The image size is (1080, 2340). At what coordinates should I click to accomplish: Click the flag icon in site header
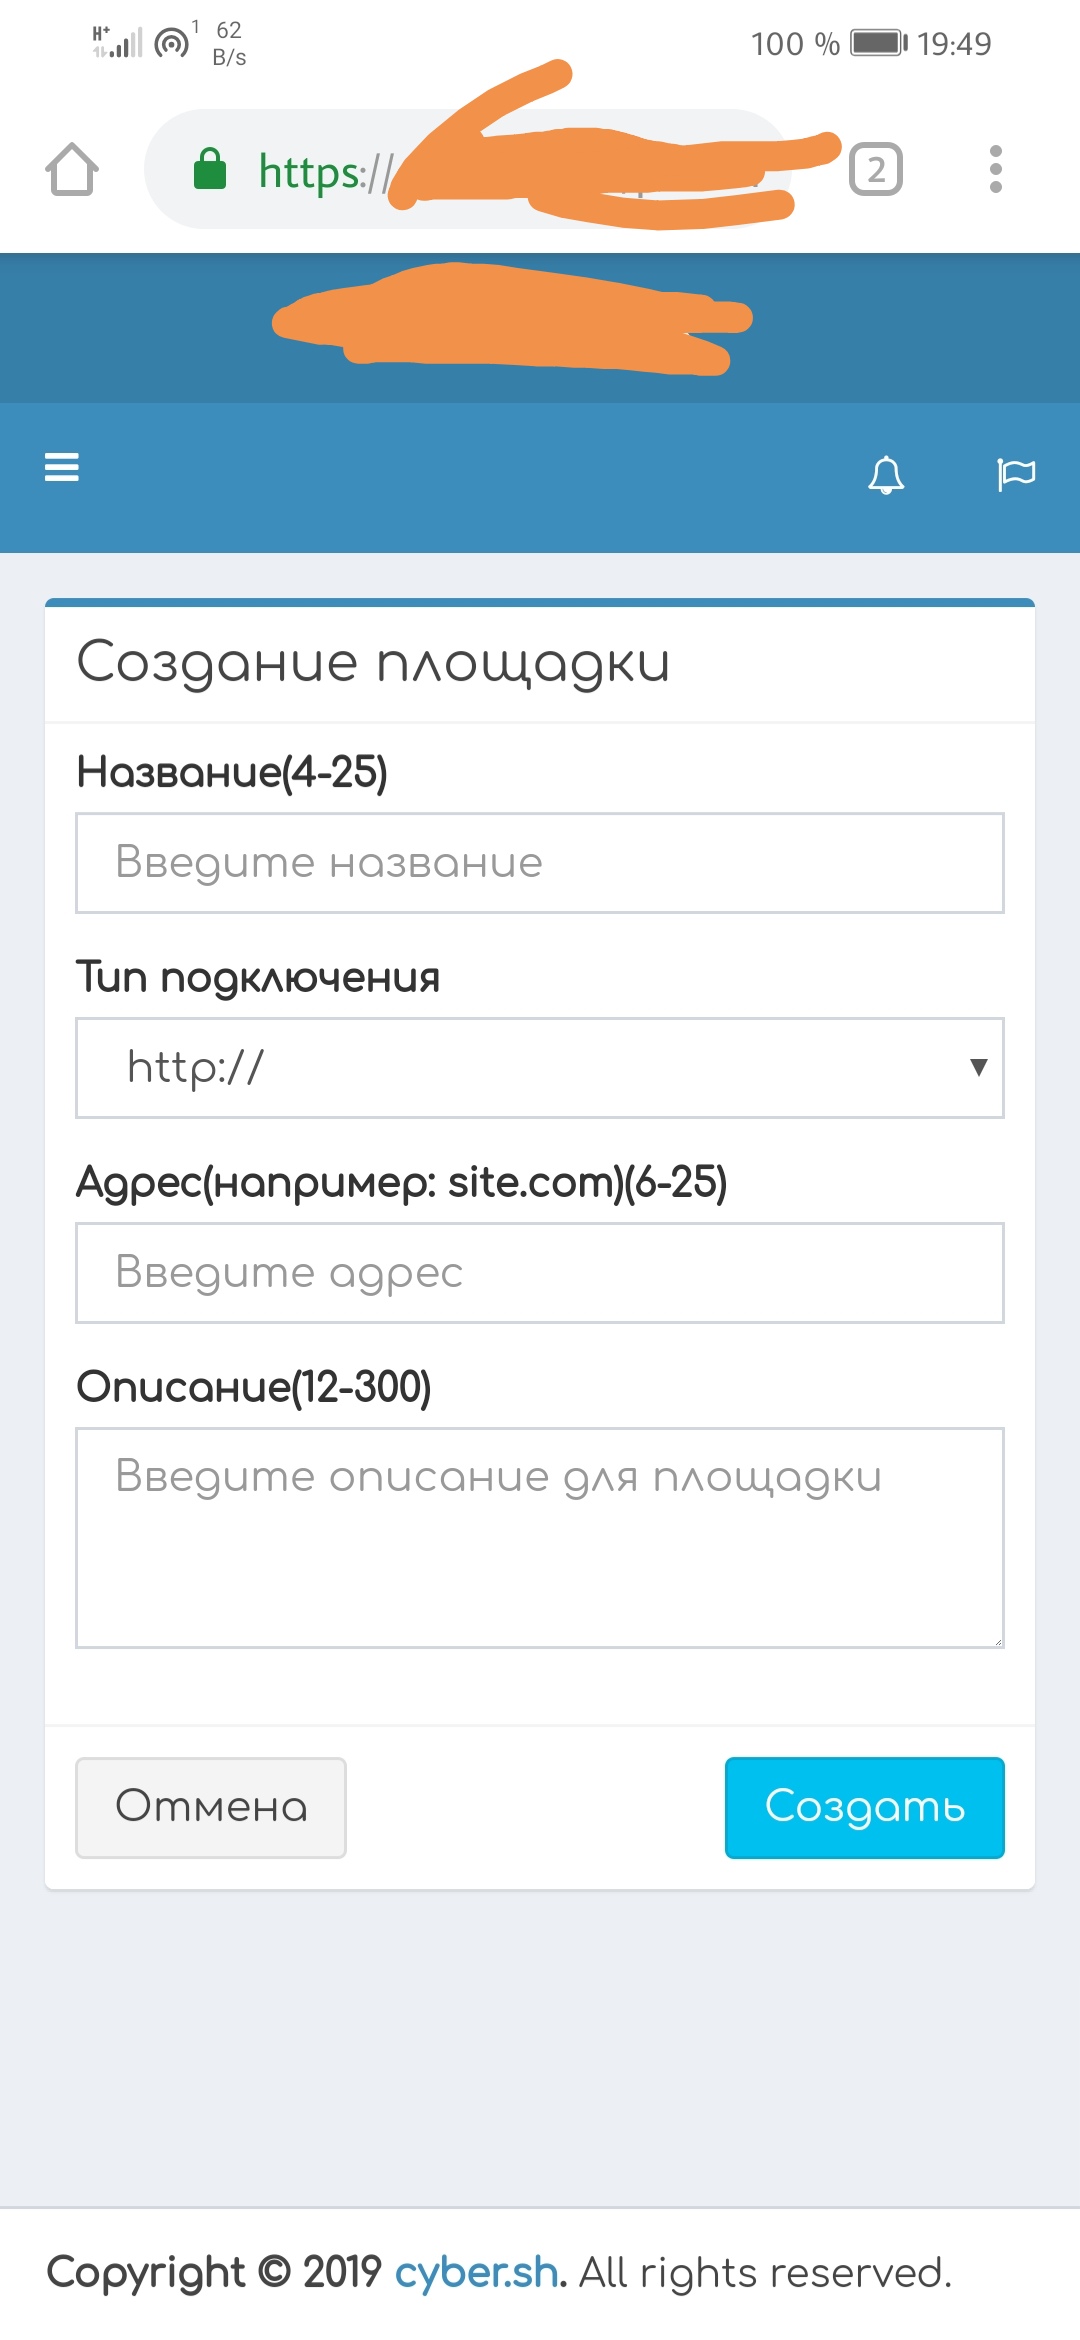click(x=1016, y=473)
